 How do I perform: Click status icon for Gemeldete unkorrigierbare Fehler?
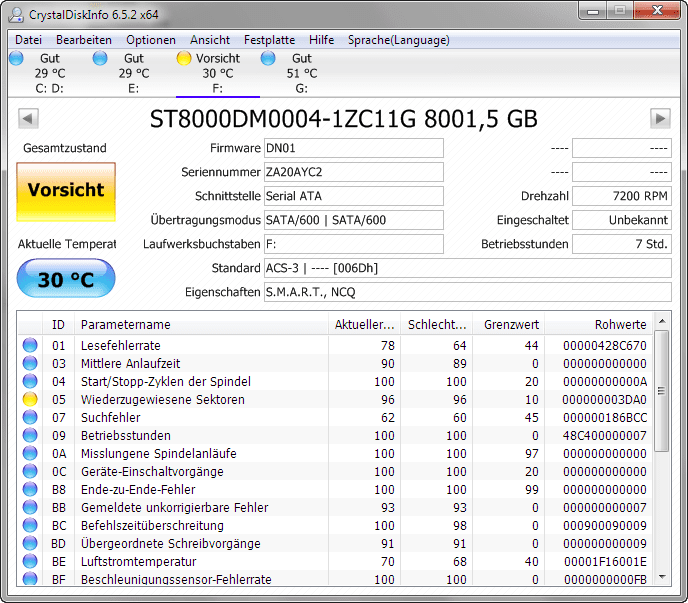click(x=30, y=507)
